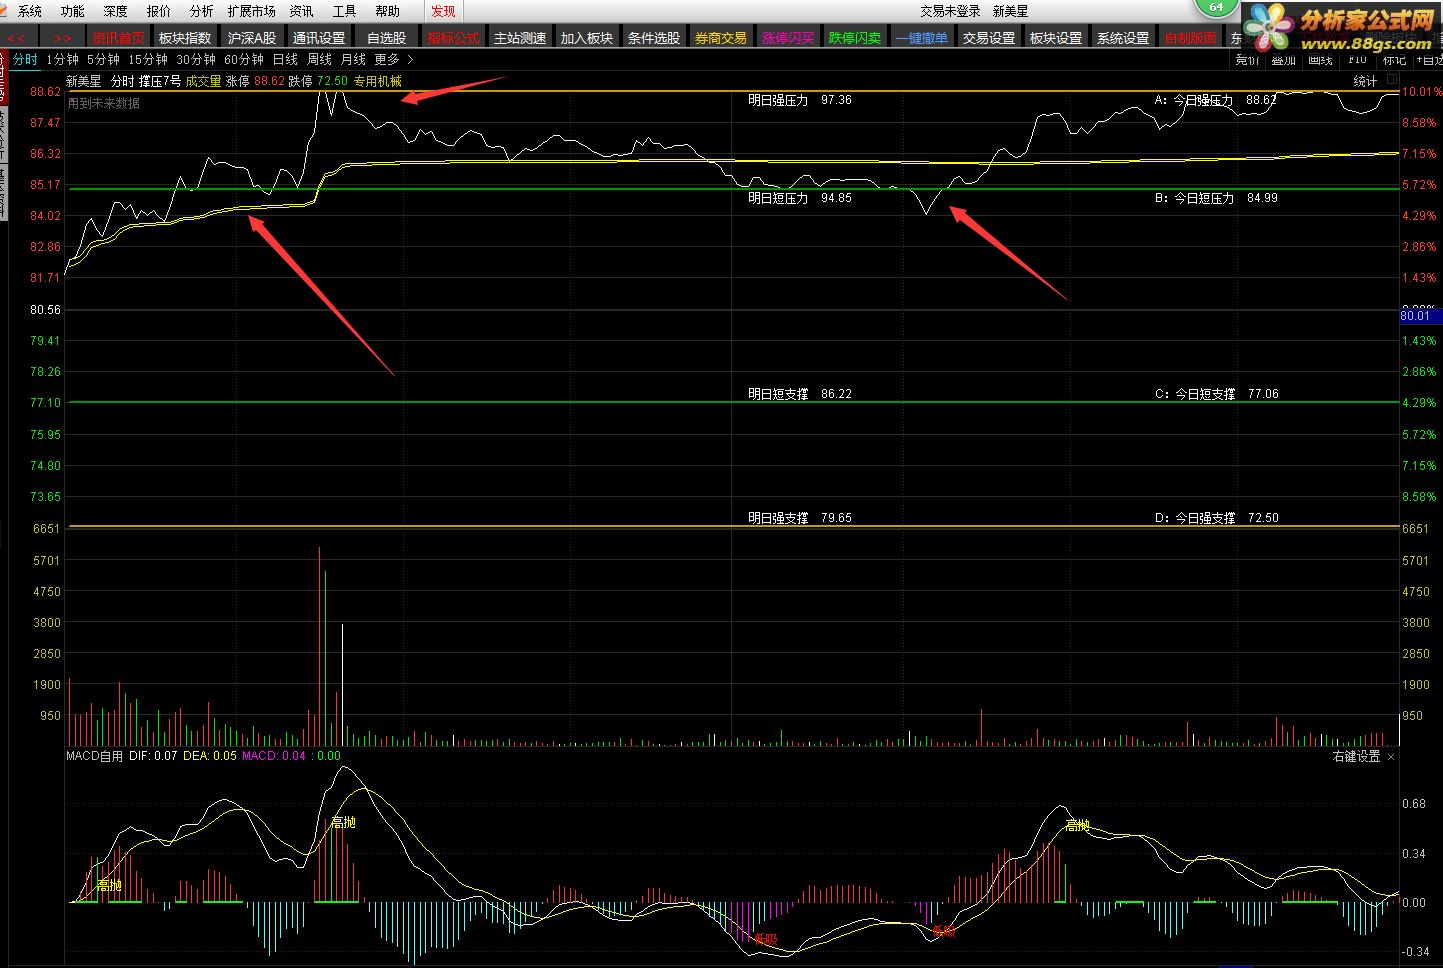Image resolution: width=1443 pixels, height=968 pixels.
Task: Open the 更多 periods dropdown
Action: point(387,60)
